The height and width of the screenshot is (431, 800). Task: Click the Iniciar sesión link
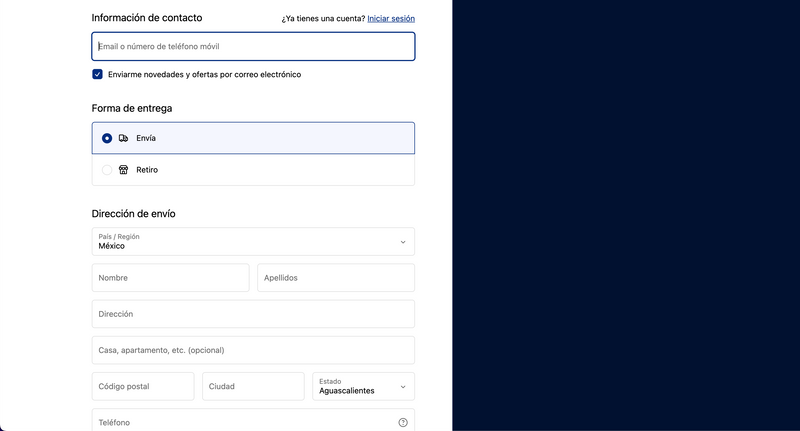pyautogui.click(x=391, y=18)
